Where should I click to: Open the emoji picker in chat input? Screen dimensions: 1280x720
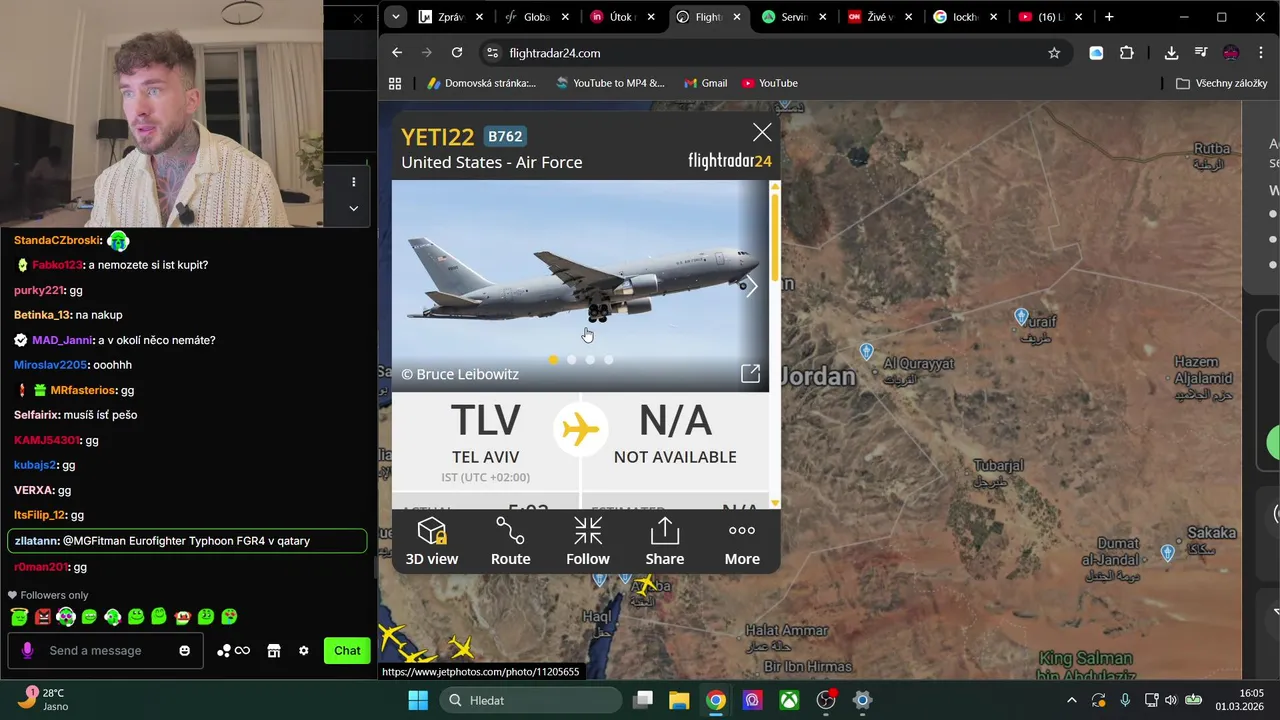point(184,650)
